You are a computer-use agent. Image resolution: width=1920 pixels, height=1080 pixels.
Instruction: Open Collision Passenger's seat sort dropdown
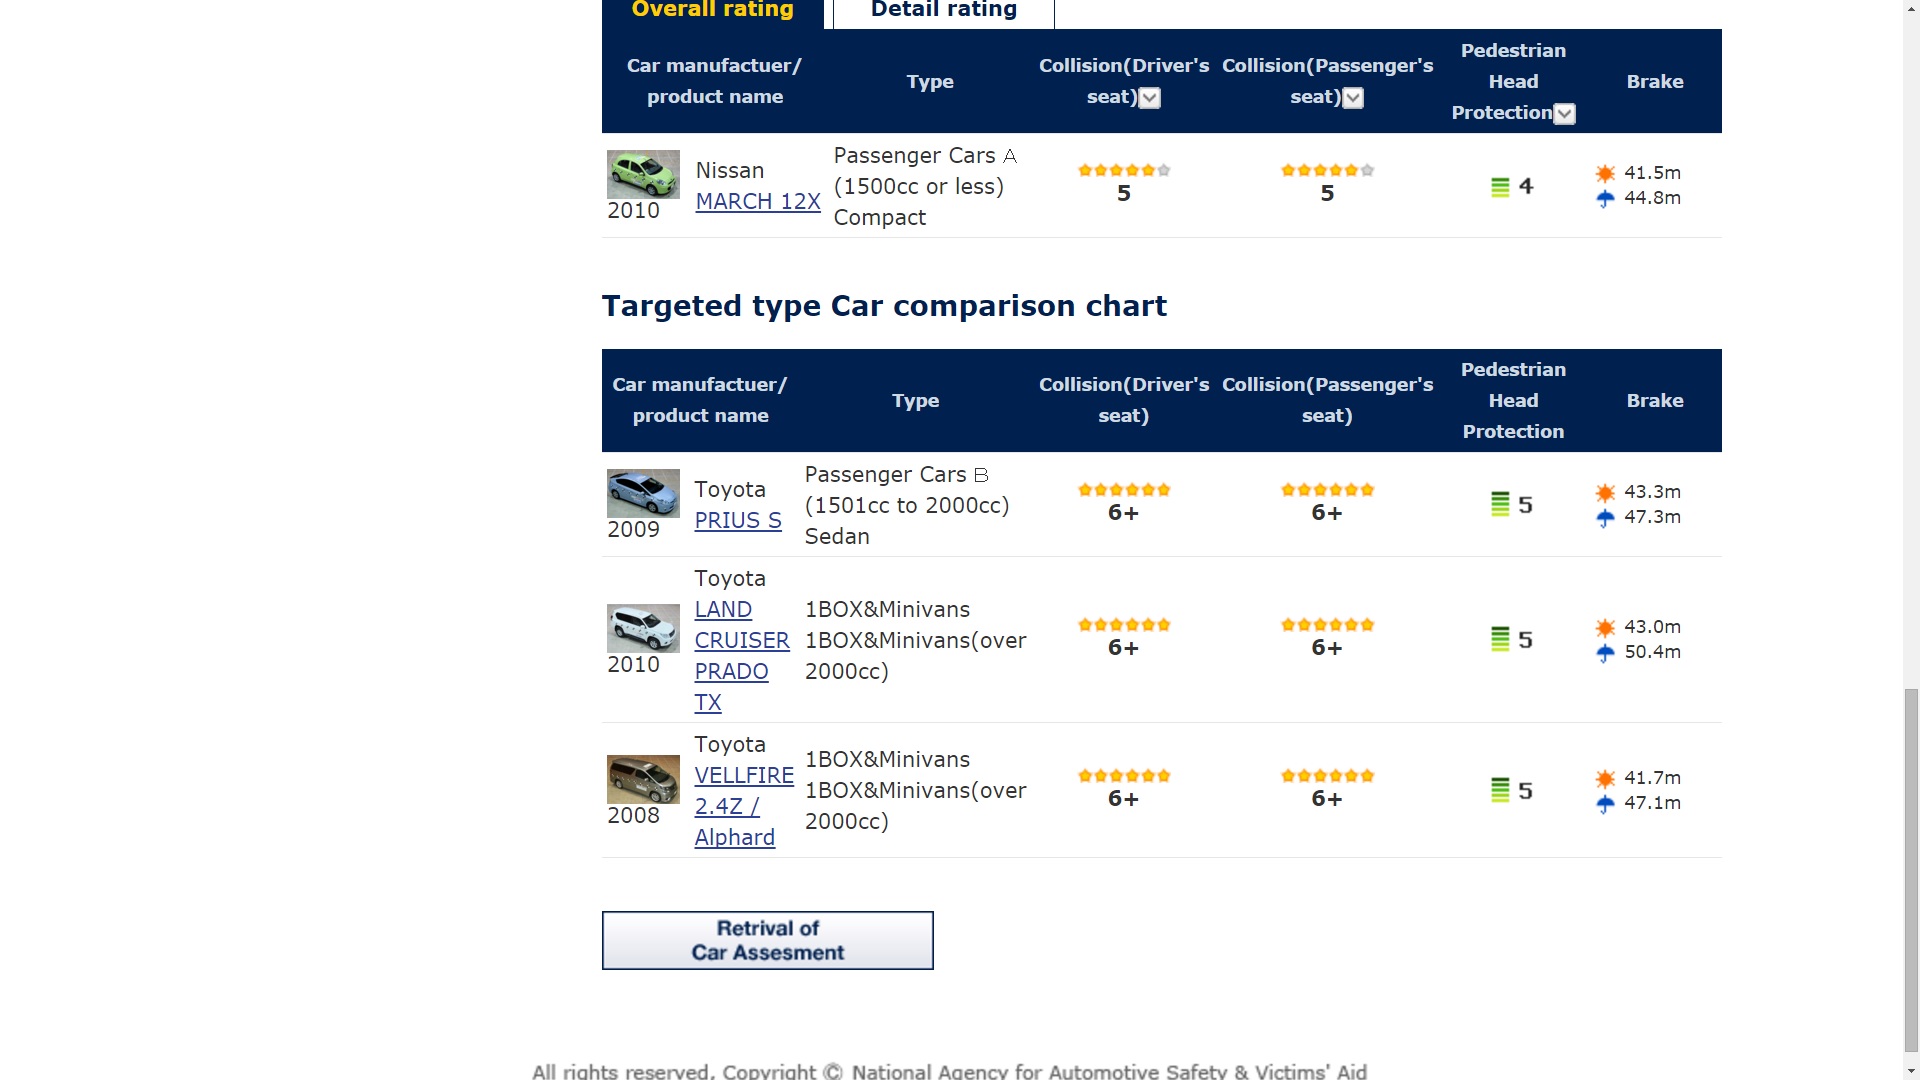[x=1353, y=98]
